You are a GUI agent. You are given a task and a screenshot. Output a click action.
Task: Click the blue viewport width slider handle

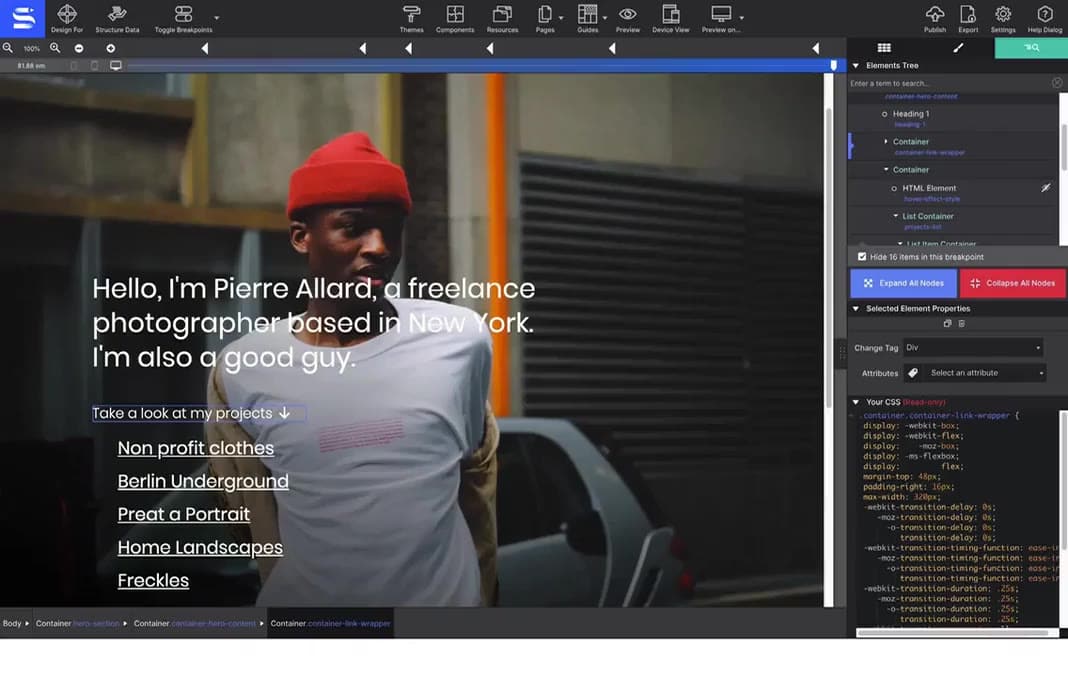click(833, 65)
